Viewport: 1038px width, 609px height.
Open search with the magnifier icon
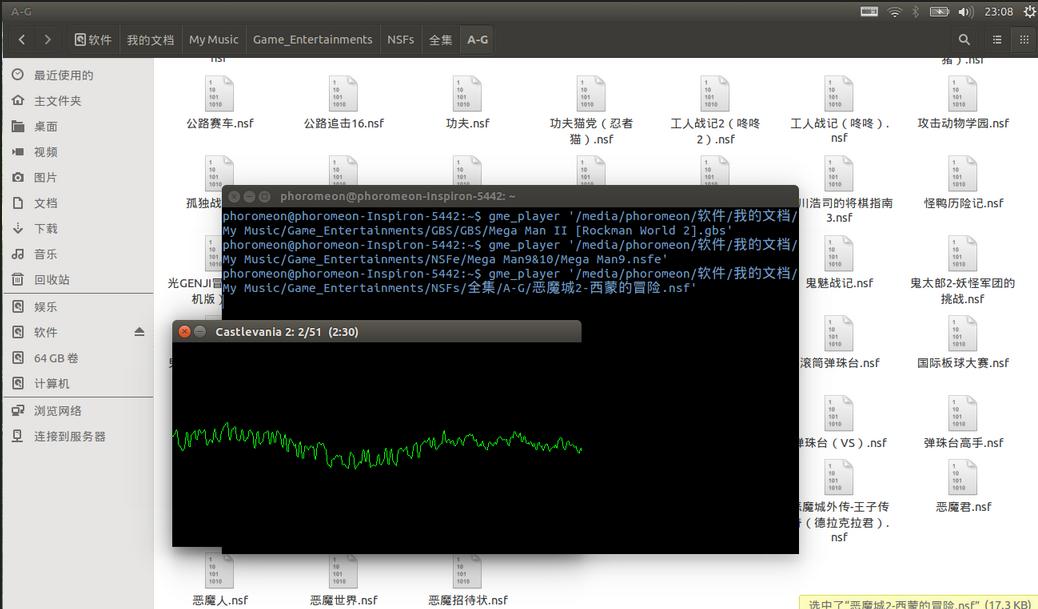(x=965, y=40)
